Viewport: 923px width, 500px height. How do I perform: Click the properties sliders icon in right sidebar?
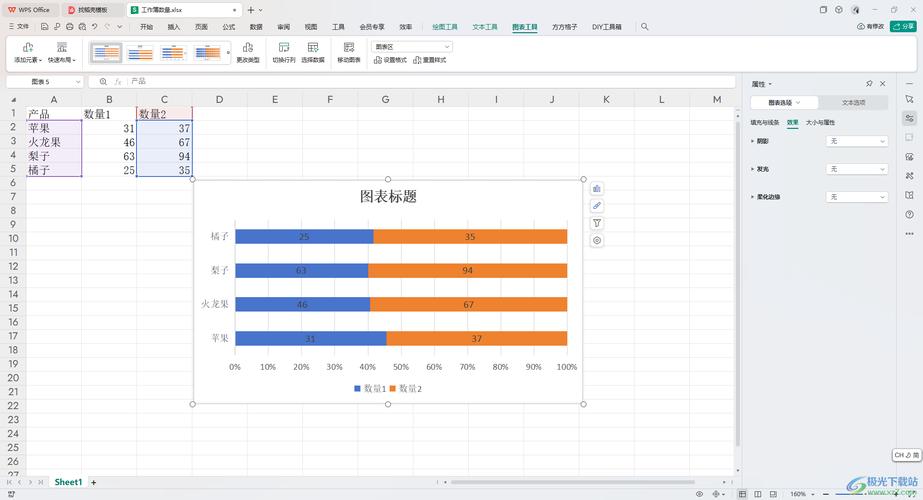[x=909, y=118]
